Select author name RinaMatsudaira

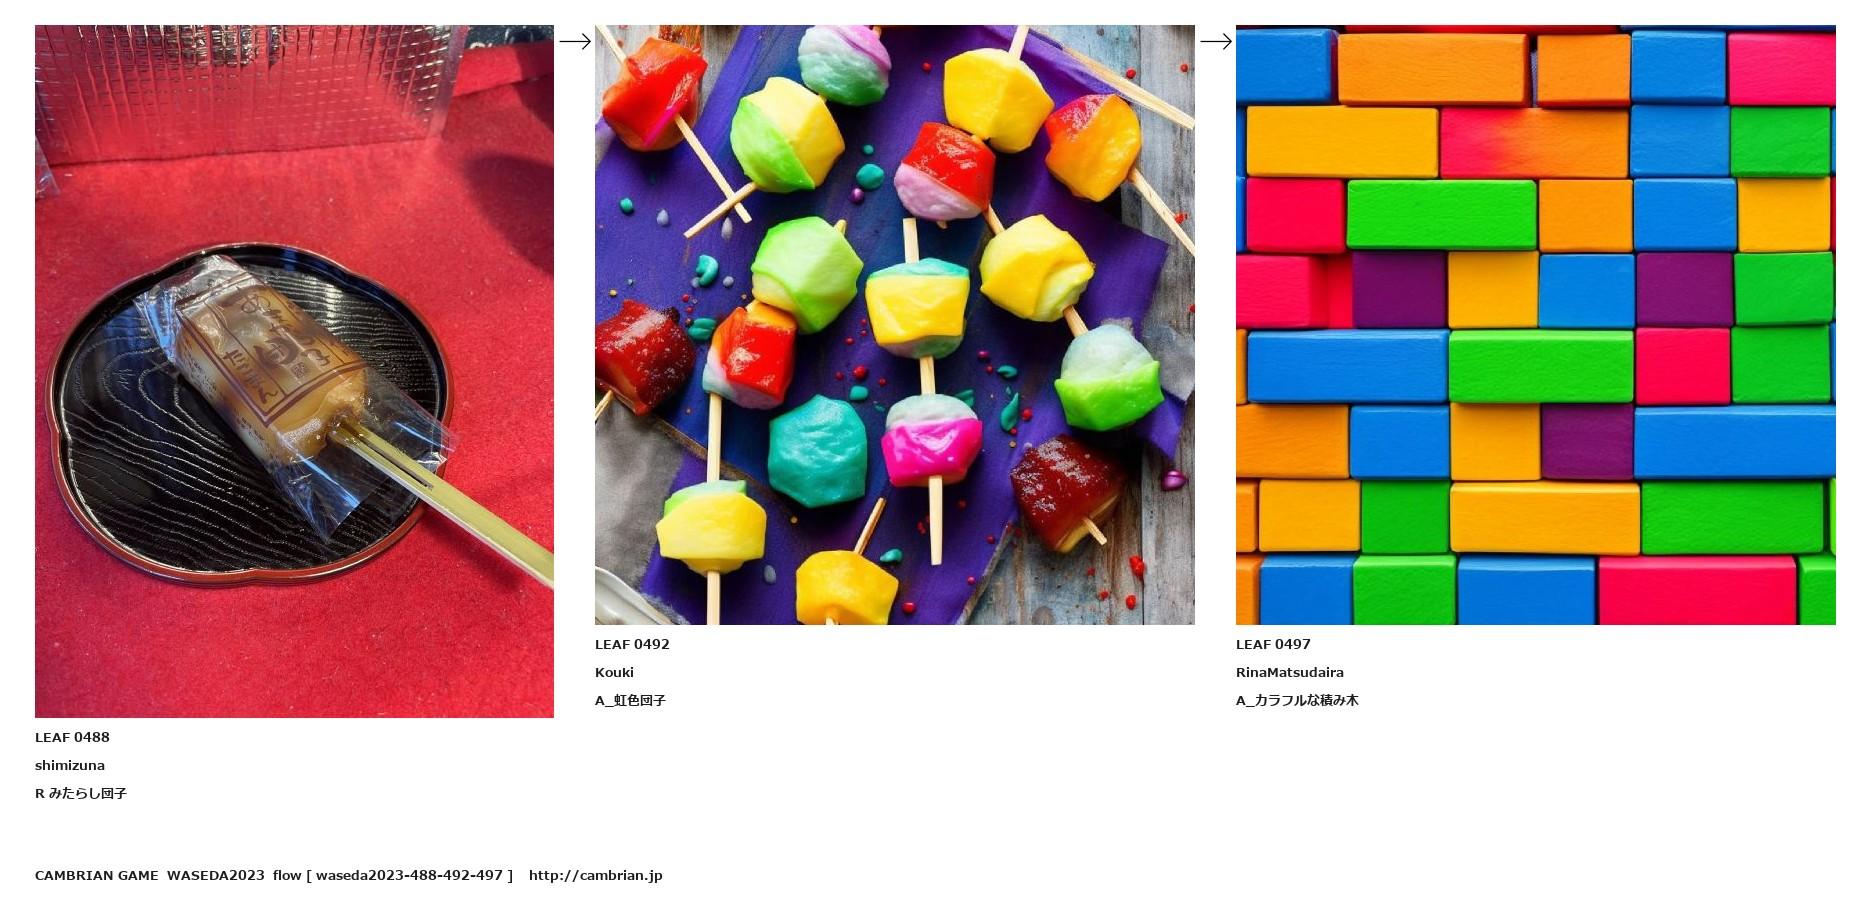coord(1290,672)
